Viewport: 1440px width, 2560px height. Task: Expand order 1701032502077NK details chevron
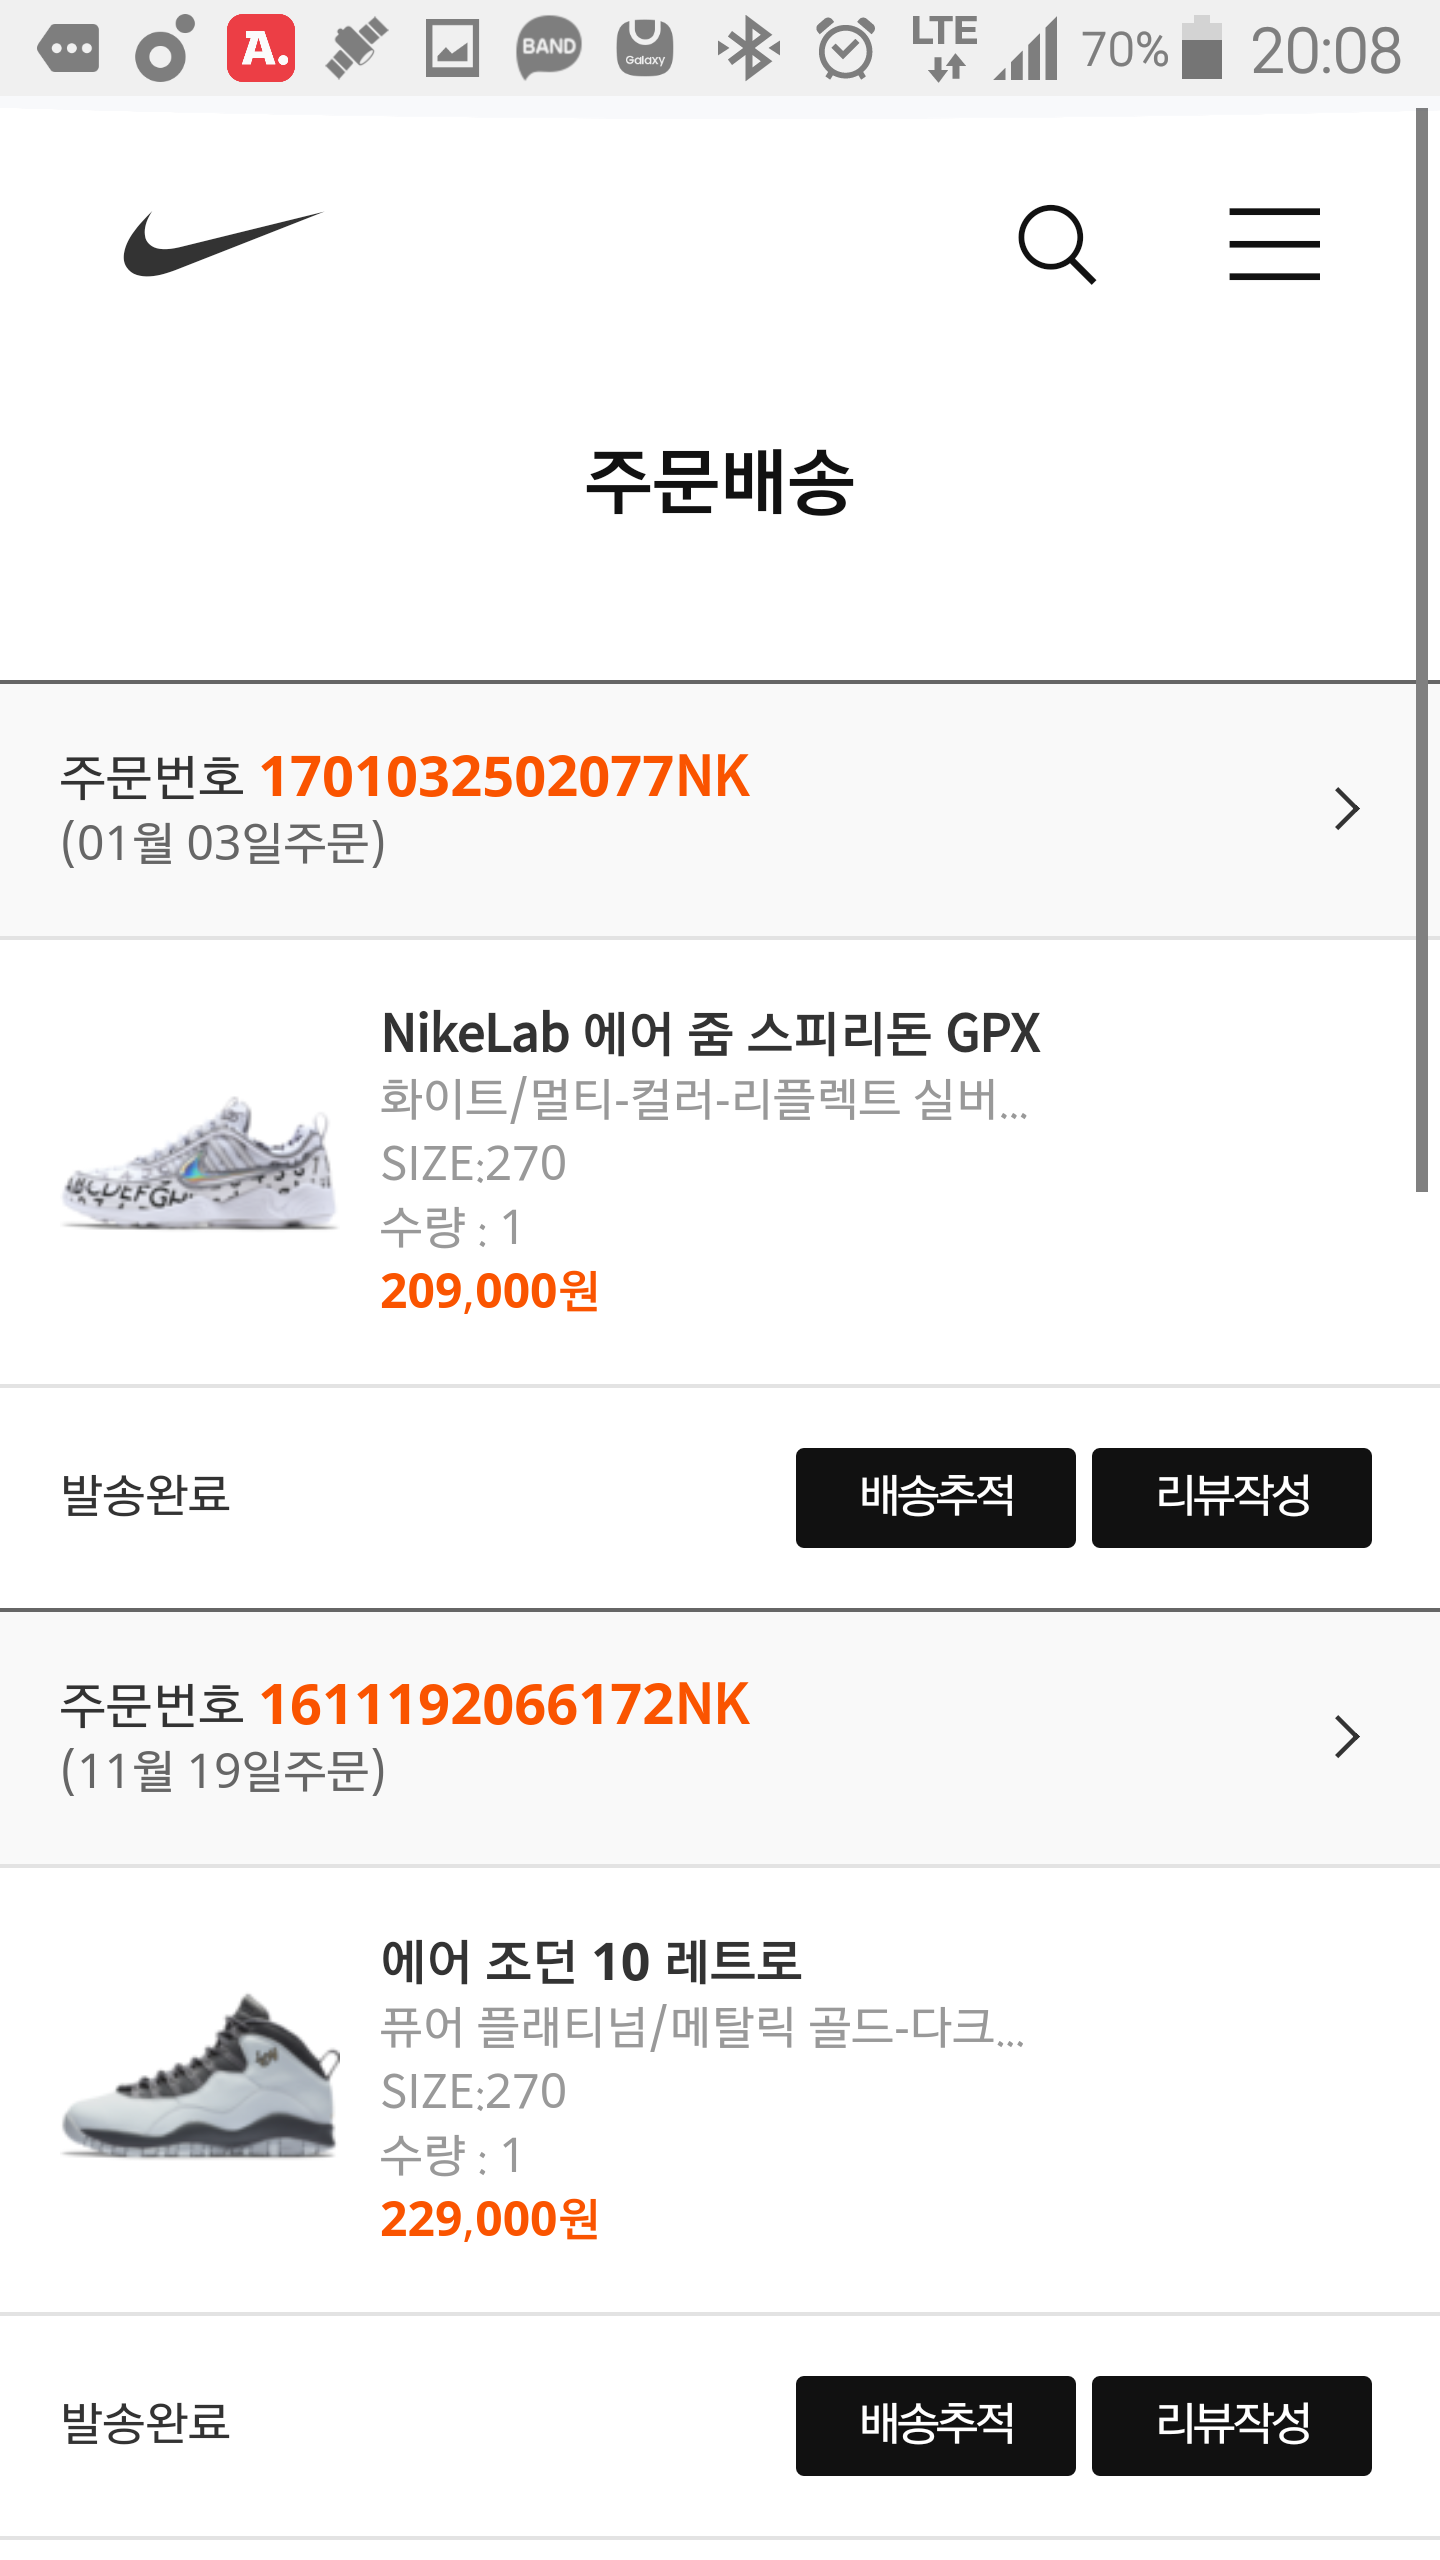[x=1347, y=809]
